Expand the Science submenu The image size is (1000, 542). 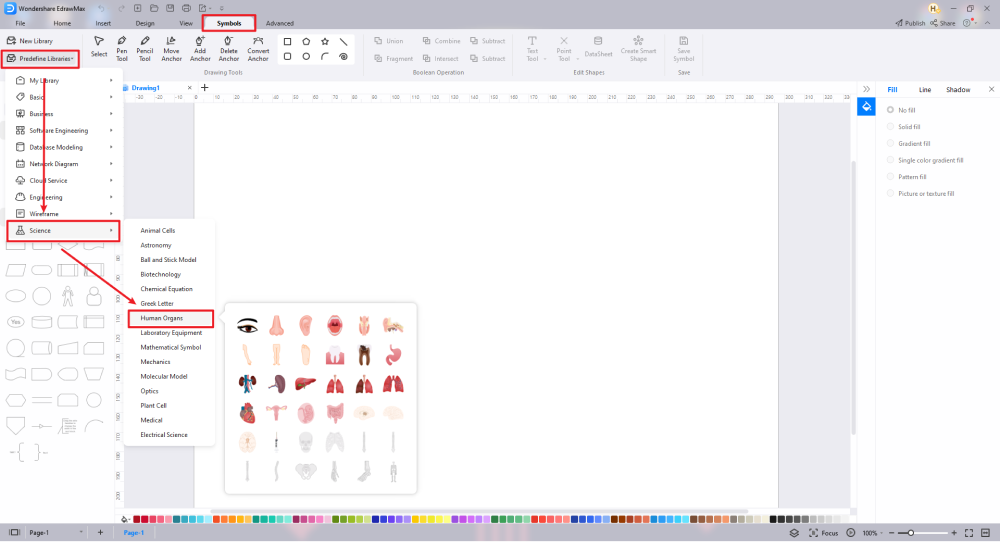(x=63, y=230)
